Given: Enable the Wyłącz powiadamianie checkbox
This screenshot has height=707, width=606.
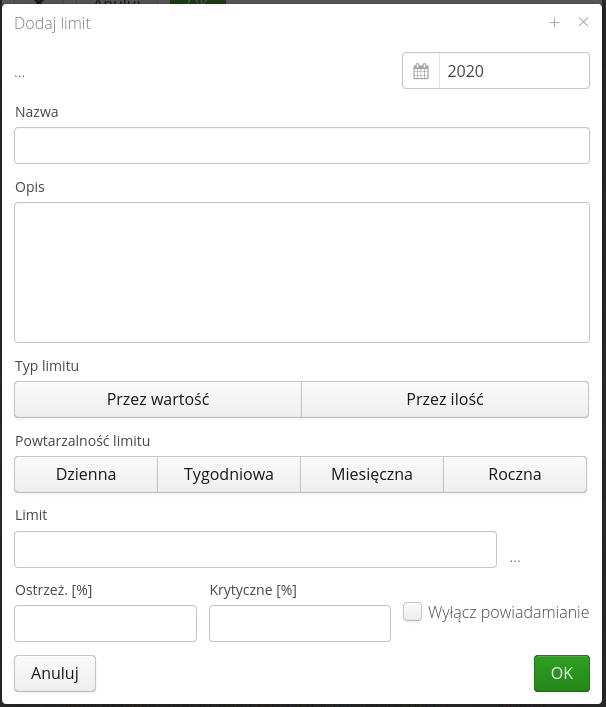Looking at the screenshot, I should tap(413, 612).
